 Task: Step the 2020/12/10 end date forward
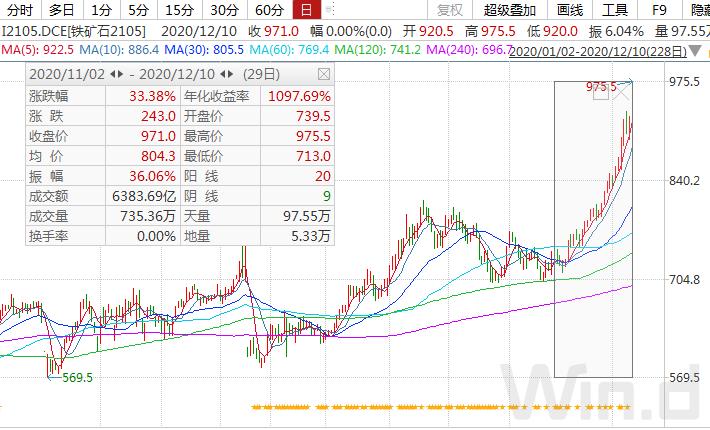click(x=230, y=74)
